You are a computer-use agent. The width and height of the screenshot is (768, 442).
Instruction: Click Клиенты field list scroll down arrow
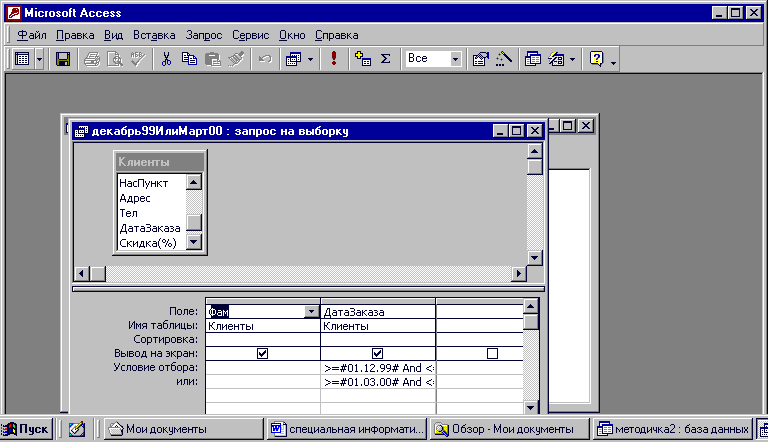point(194,242)
